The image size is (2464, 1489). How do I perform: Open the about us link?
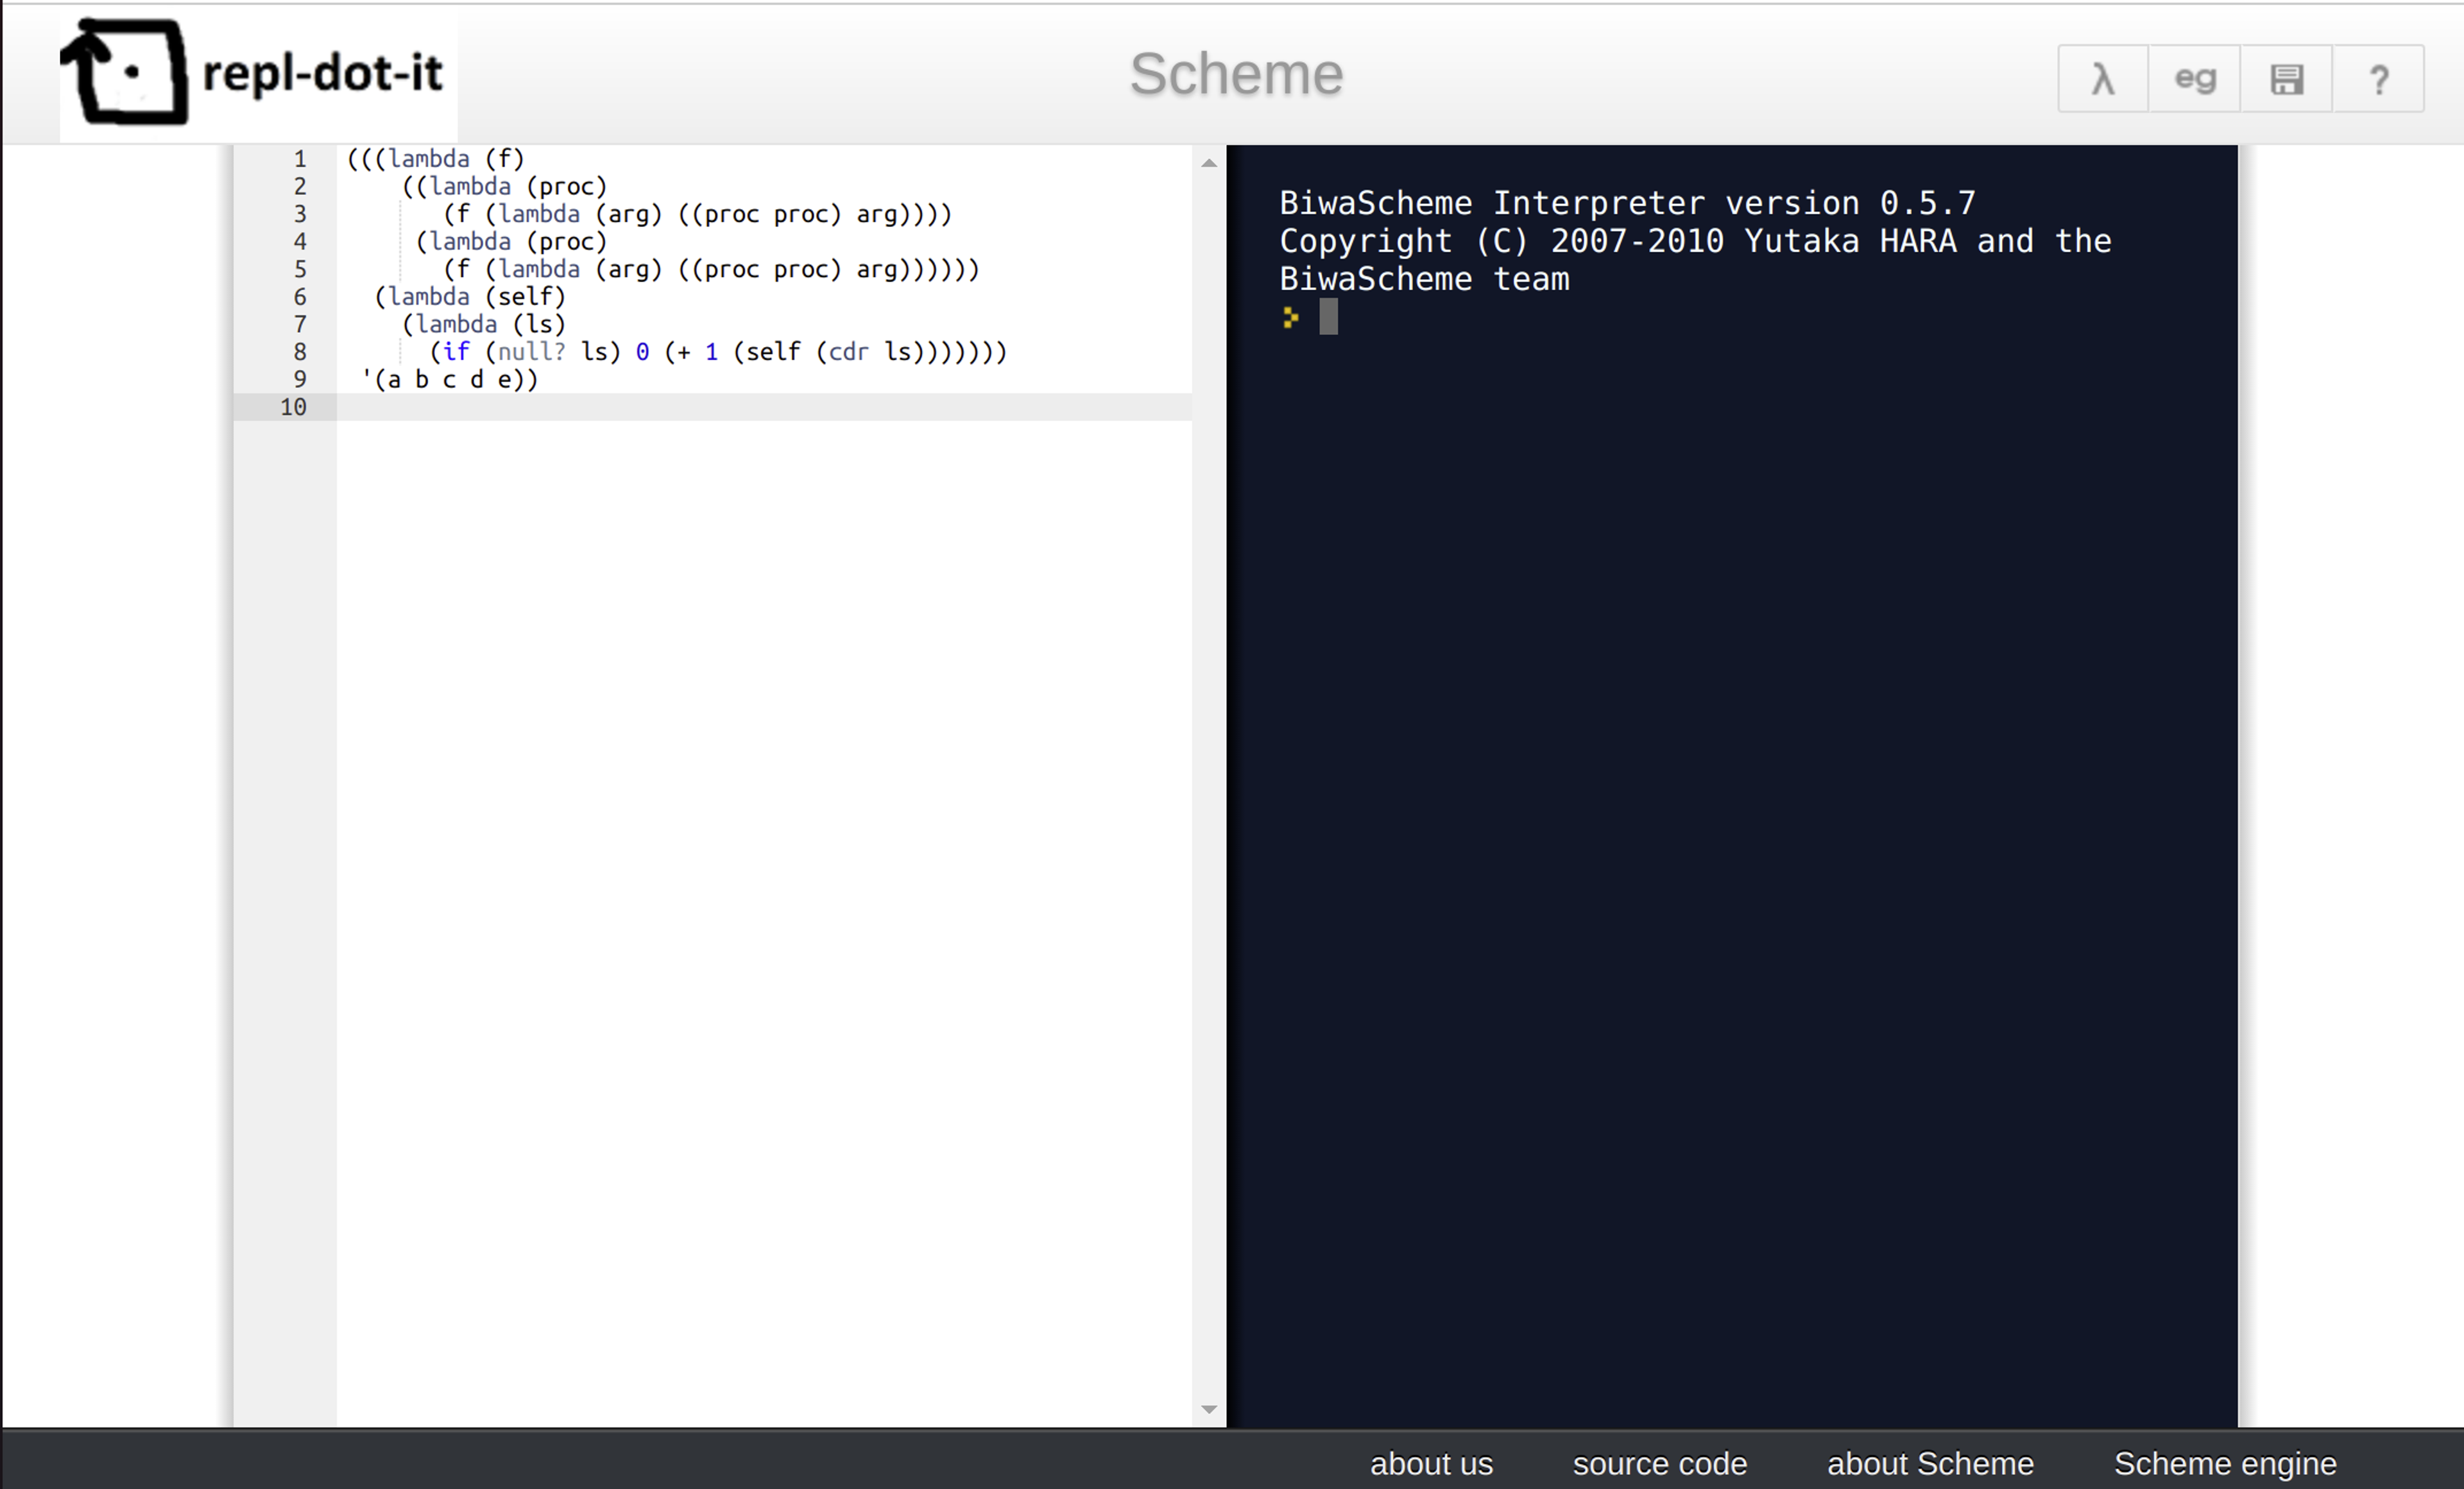click(x=1431, y=1463)
